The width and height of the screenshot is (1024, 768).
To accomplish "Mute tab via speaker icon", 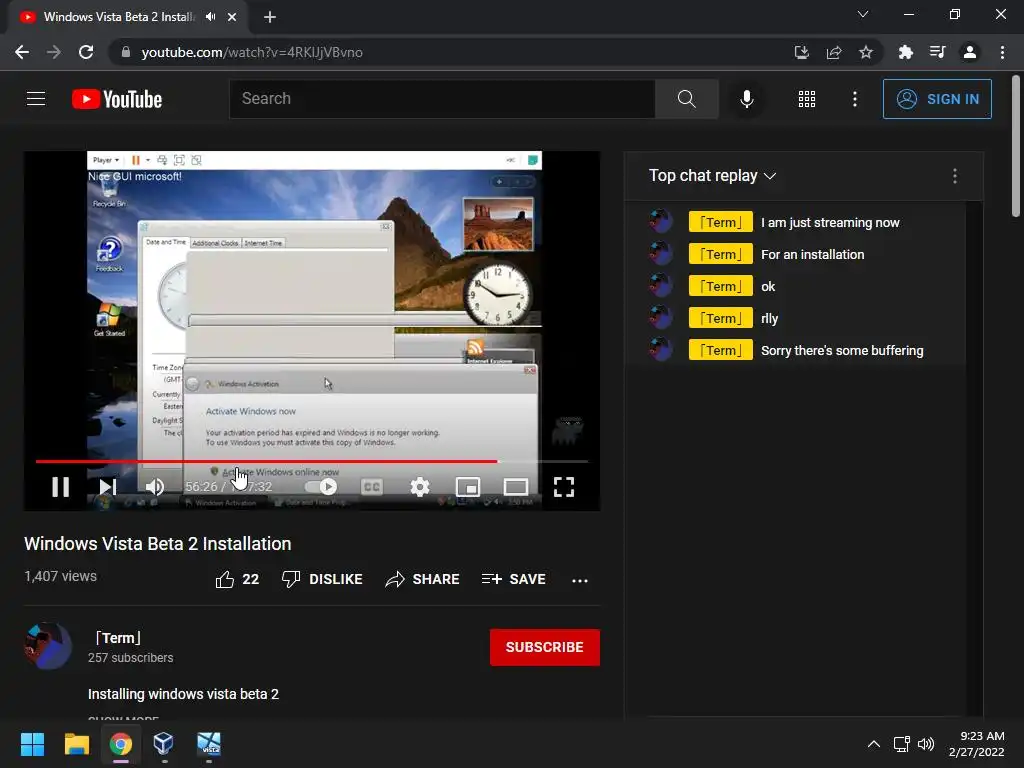I will [210, 17].
